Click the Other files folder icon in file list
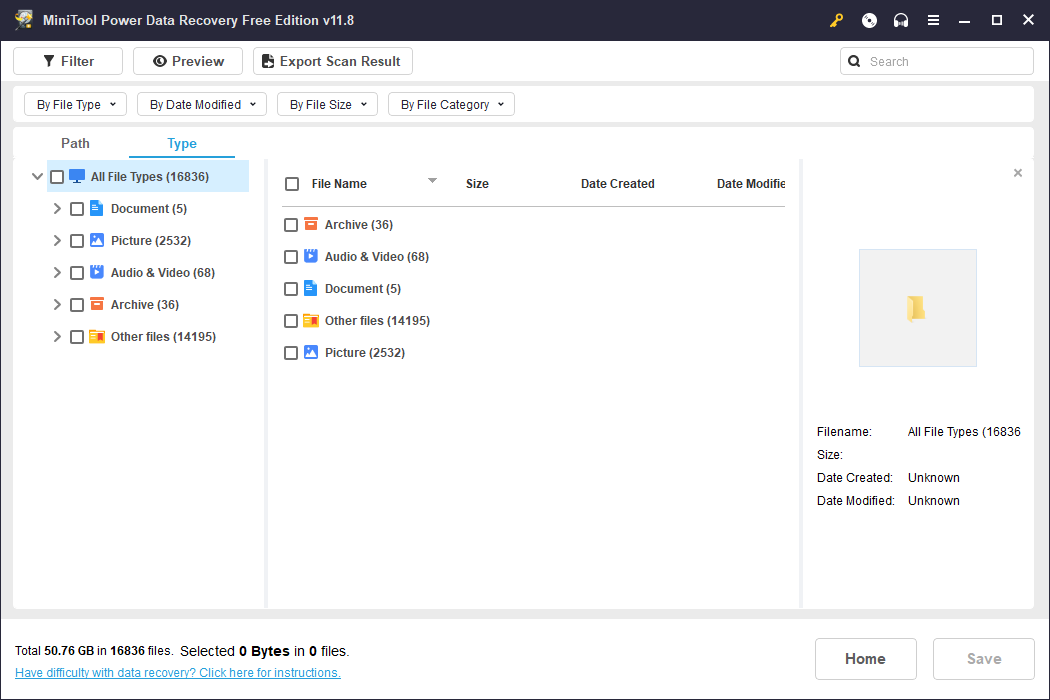 (x=311, y=321)
